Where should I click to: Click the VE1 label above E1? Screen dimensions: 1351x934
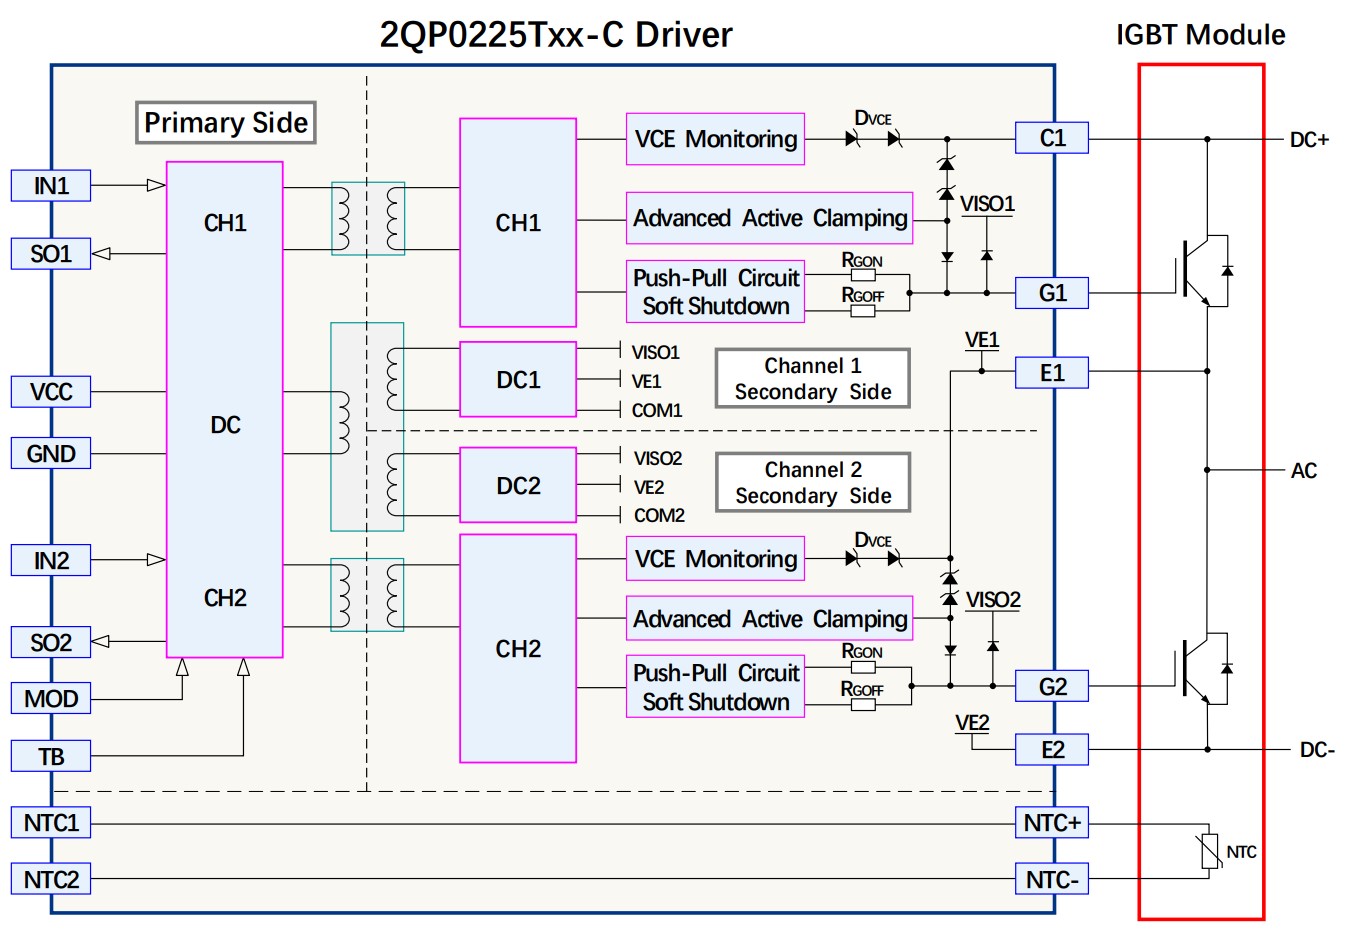pos(982,340)
